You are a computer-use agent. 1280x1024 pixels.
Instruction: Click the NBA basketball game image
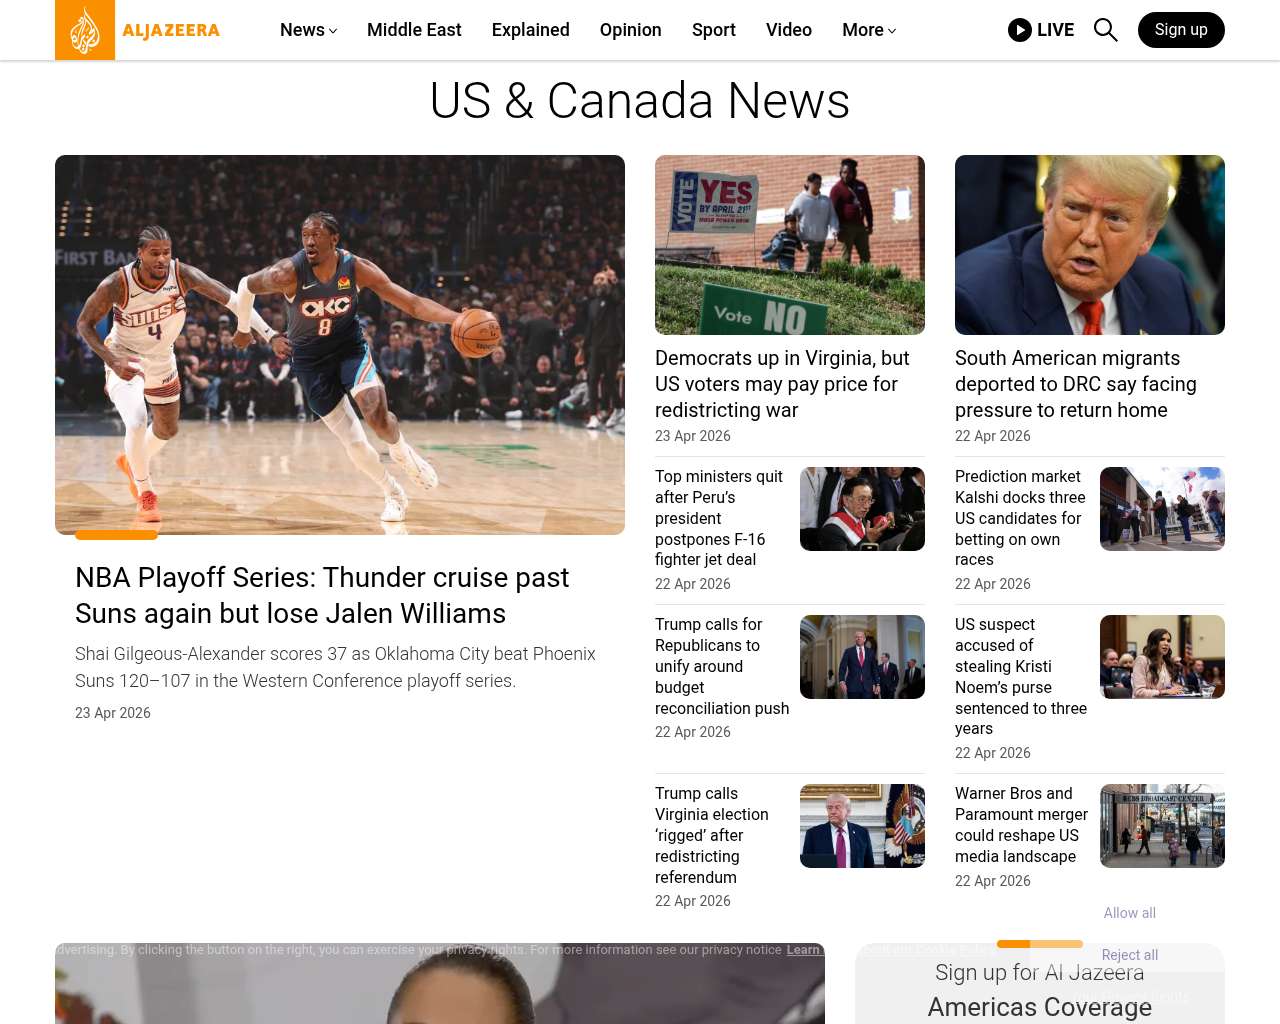(x=340, y=345)
